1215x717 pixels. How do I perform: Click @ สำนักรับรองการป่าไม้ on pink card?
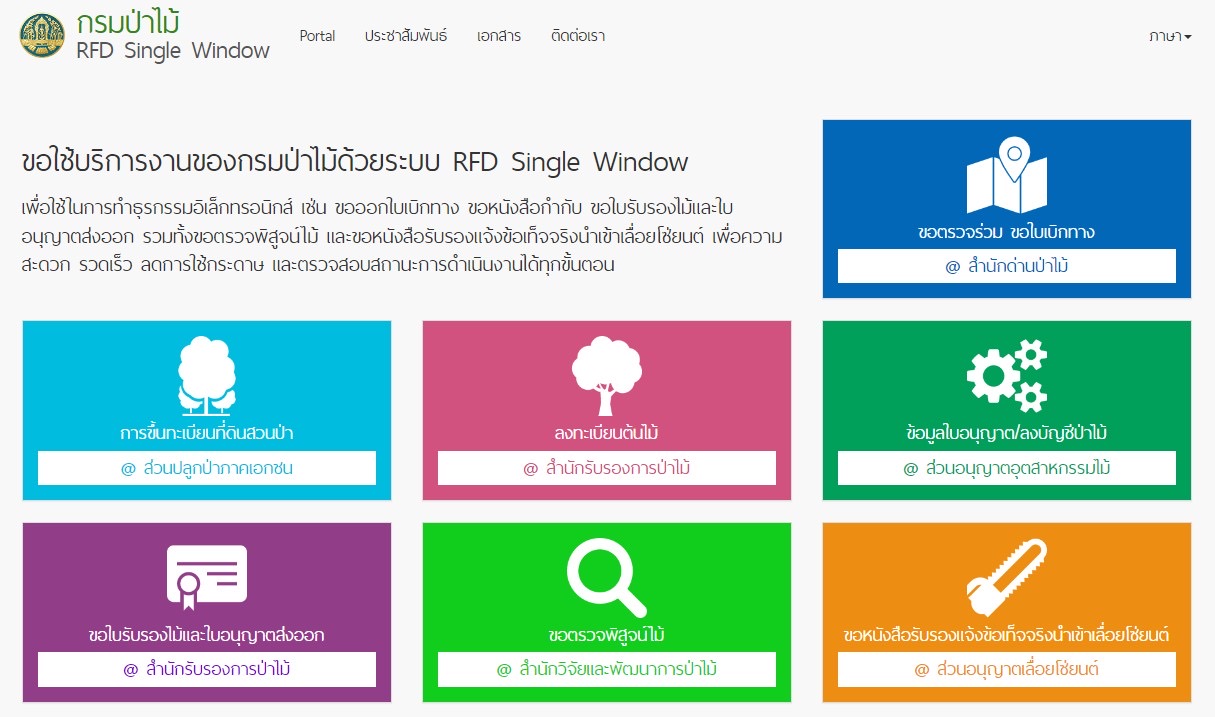click(607, 468)
